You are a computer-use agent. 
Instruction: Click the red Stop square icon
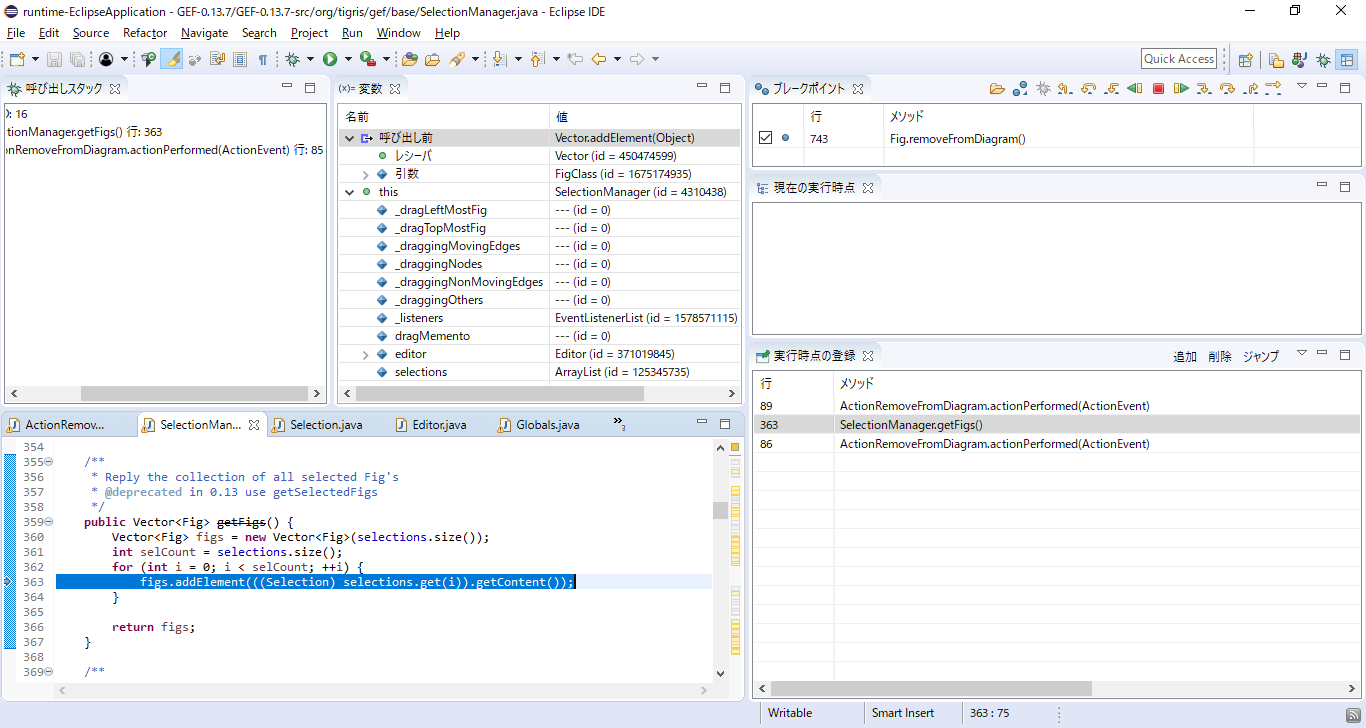pyautogui.click(x=1158, y=88)
